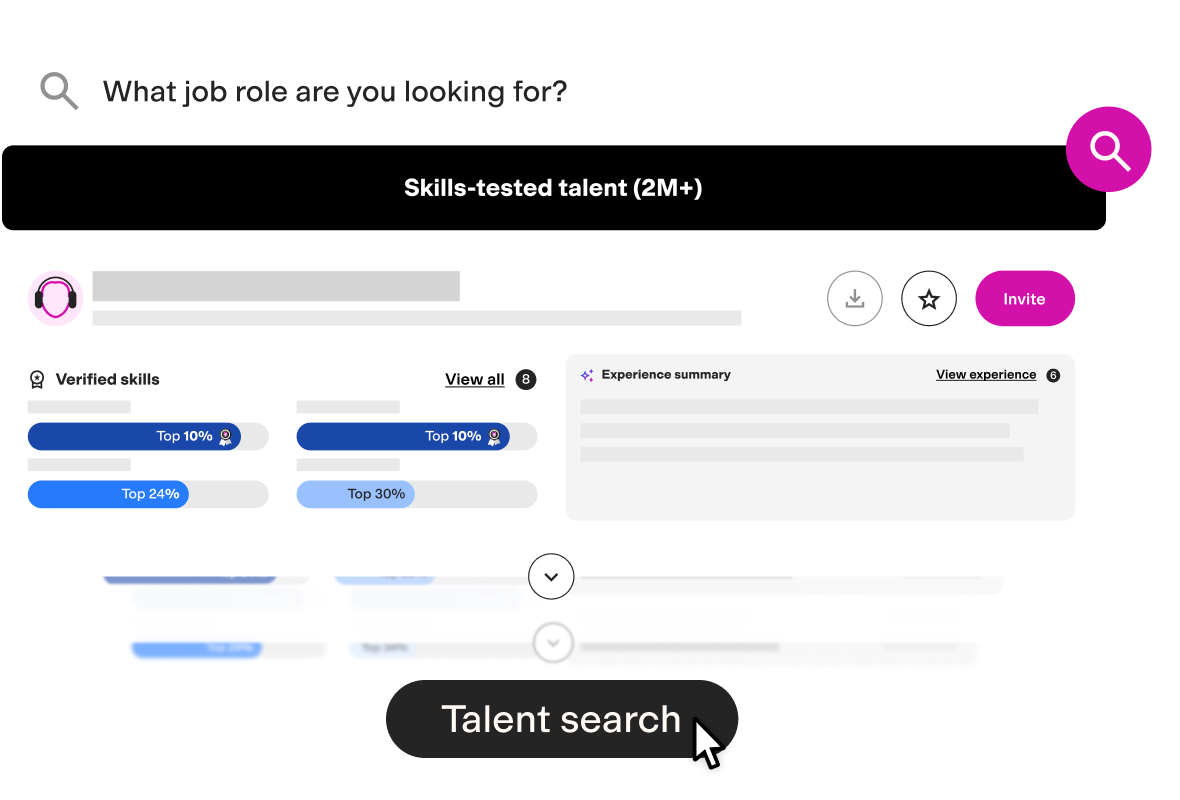Click the Verified skills badge icon

pyautogui.click(x=37, y=379)
